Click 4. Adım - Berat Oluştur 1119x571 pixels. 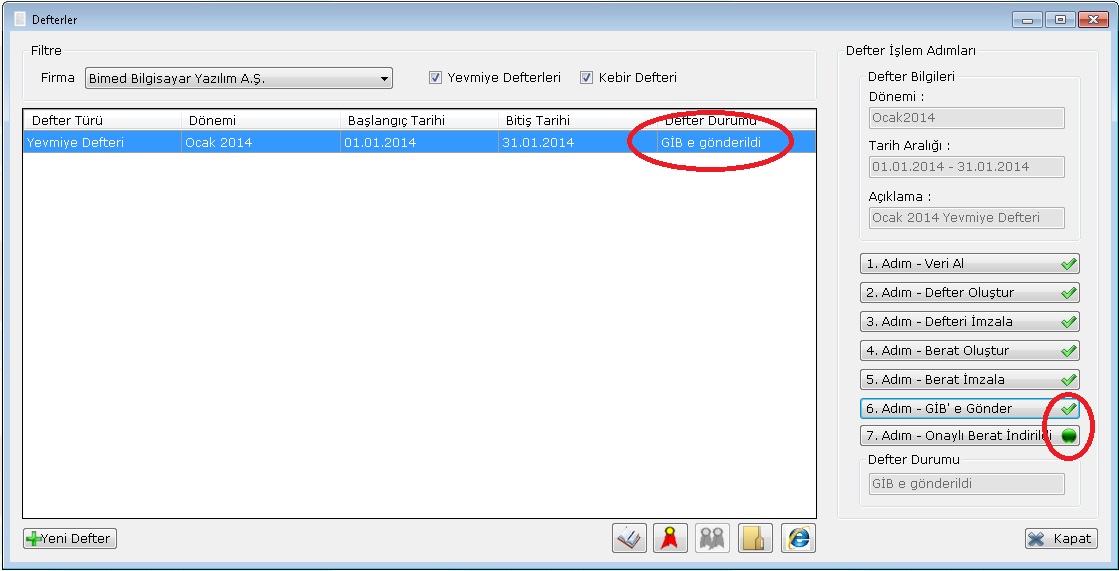tap(969, 350)
